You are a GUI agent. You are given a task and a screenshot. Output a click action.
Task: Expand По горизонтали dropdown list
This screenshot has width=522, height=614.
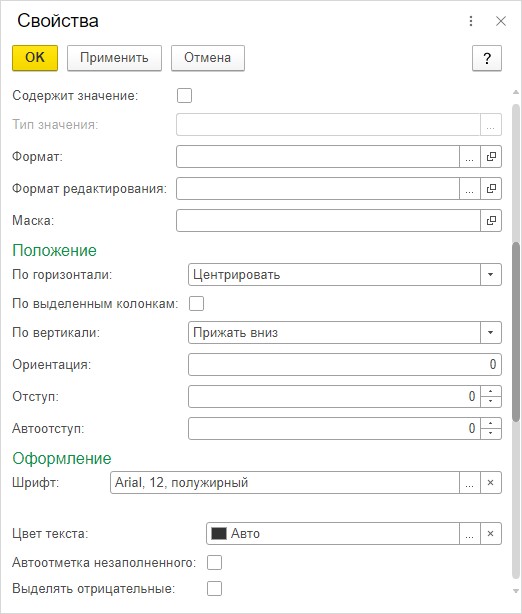coord(491,274)
